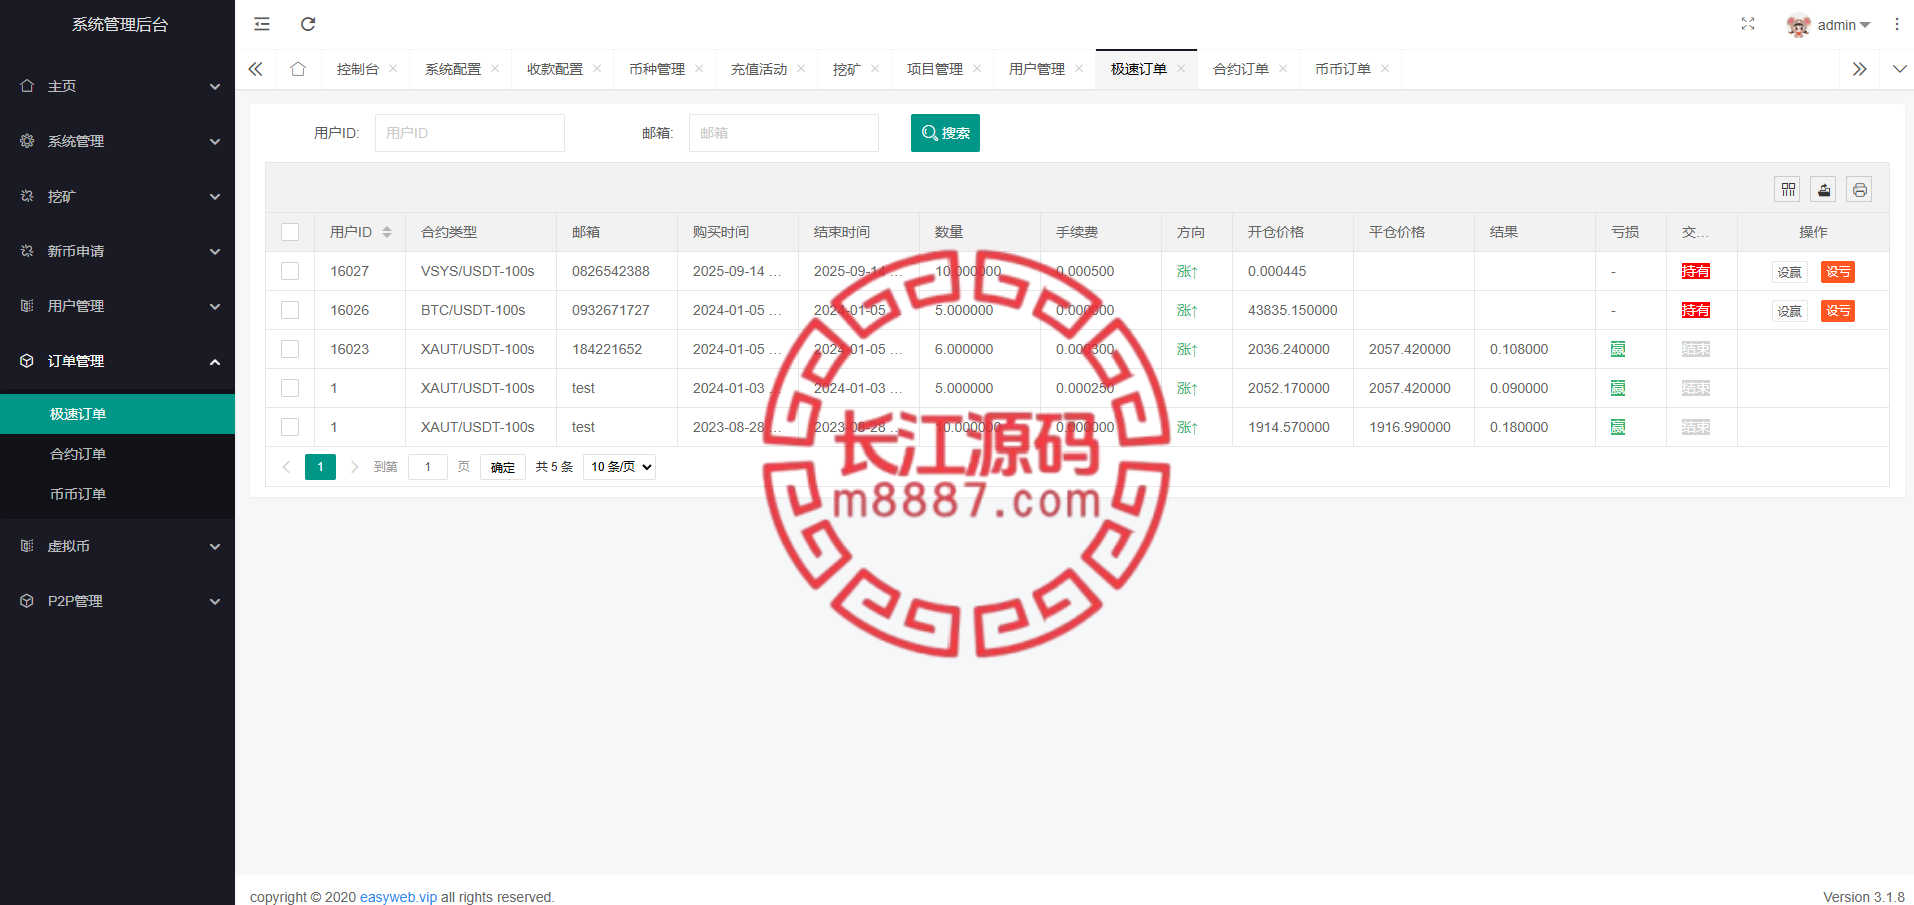This screenshot has height=905, width=1914.
Task: Open 合约订单 in the sidebar submenu
Action: click(117, 454)
